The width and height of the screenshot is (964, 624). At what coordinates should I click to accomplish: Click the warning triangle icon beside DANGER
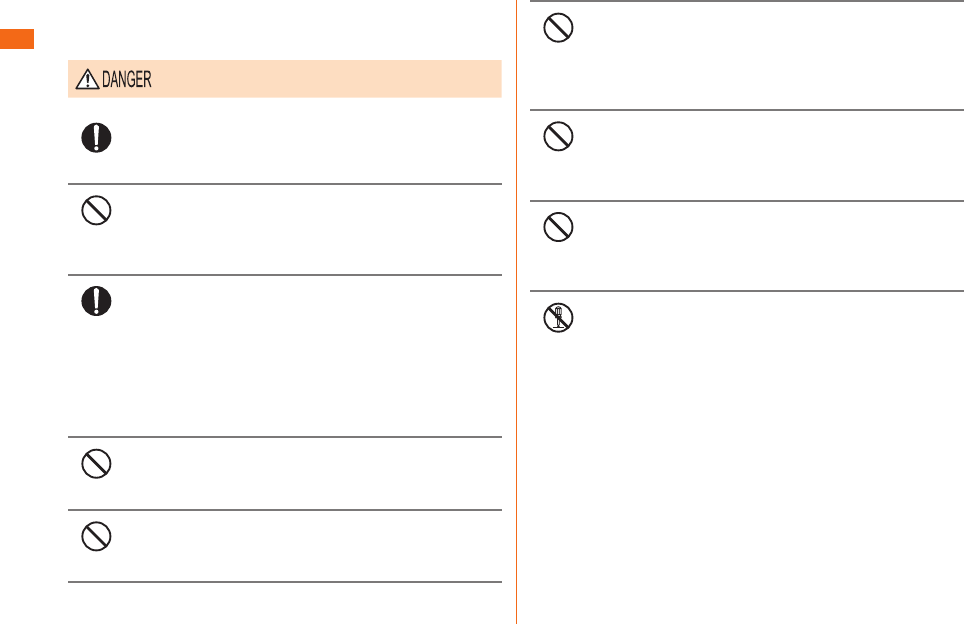pos(87,79)
